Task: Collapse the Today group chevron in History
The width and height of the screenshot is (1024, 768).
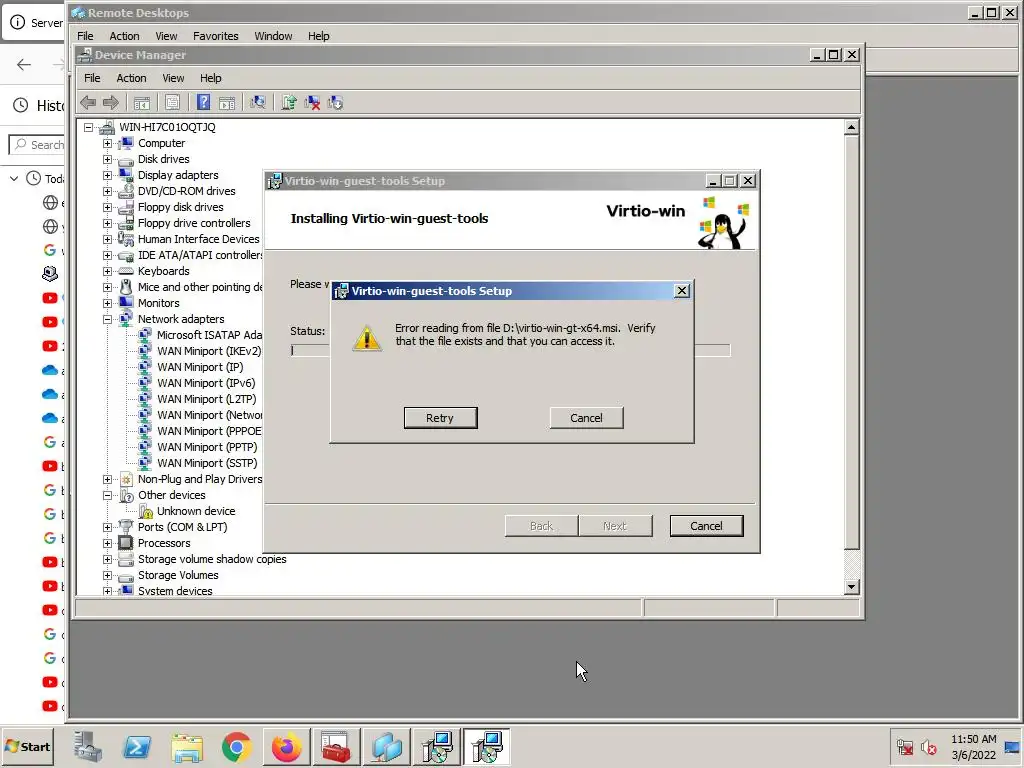Action: point(14,178)
